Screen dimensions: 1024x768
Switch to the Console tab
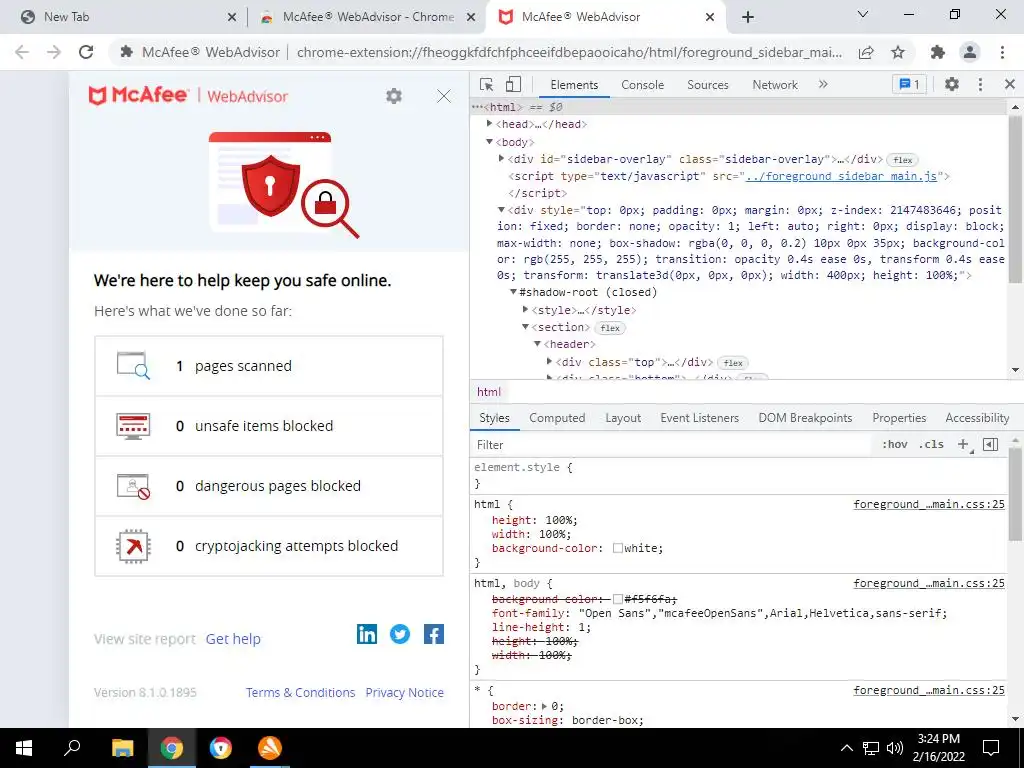[x=643, y=85]
